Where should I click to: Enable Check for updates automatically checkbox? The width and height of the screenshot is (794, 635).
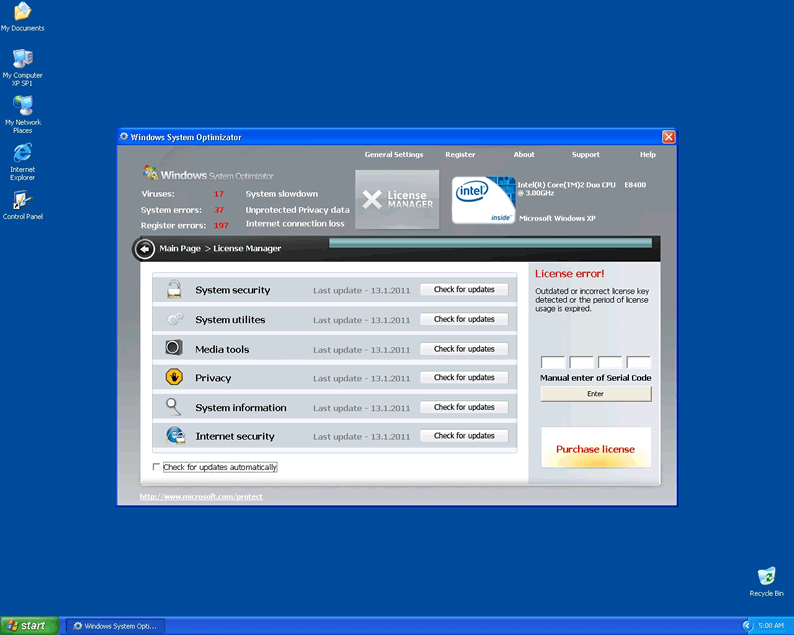coord(156,467)
